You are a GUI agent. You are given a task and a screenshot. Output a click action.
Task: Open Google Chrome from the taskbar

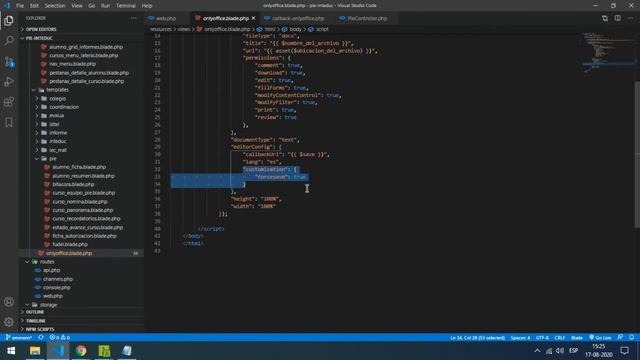[81, 351]
